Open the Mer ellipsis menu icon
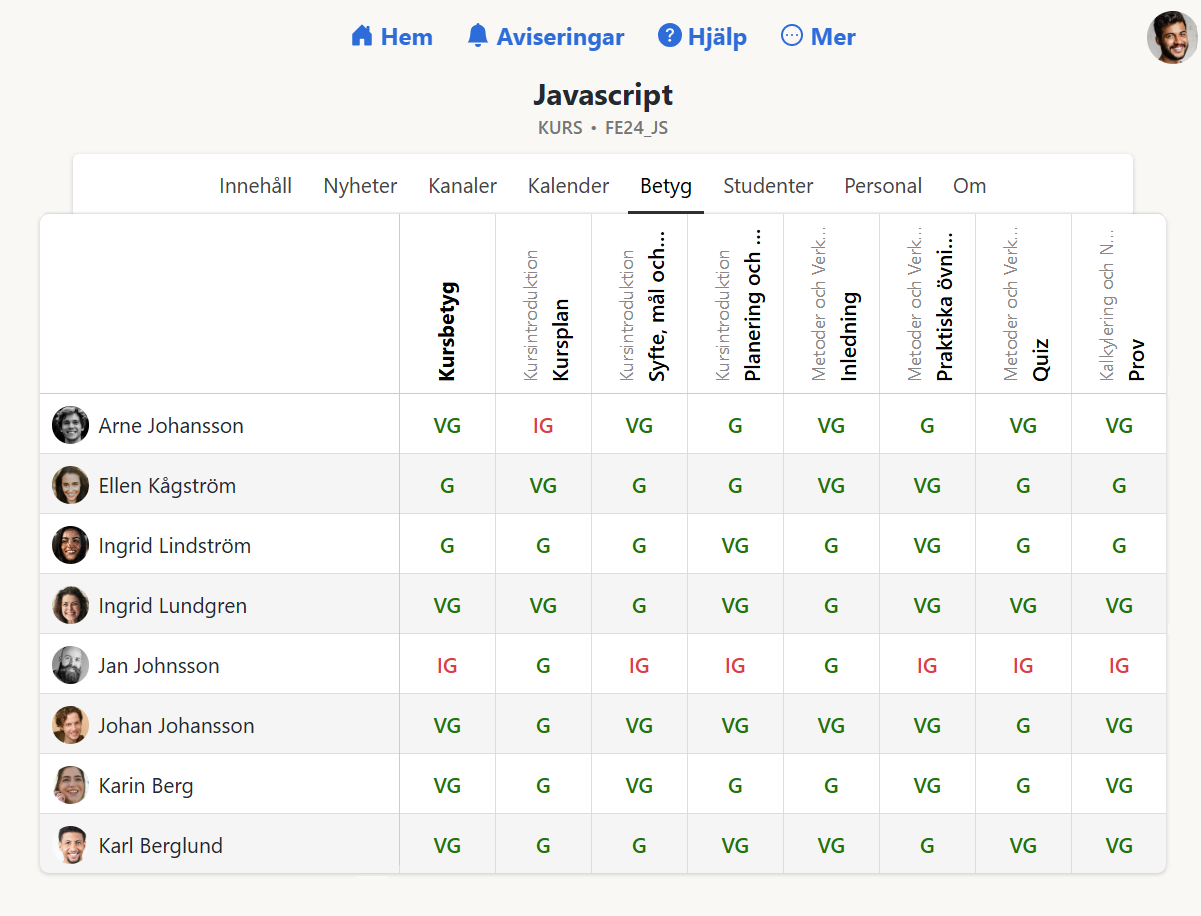1201x916 pixels. [x=792, y=37]
